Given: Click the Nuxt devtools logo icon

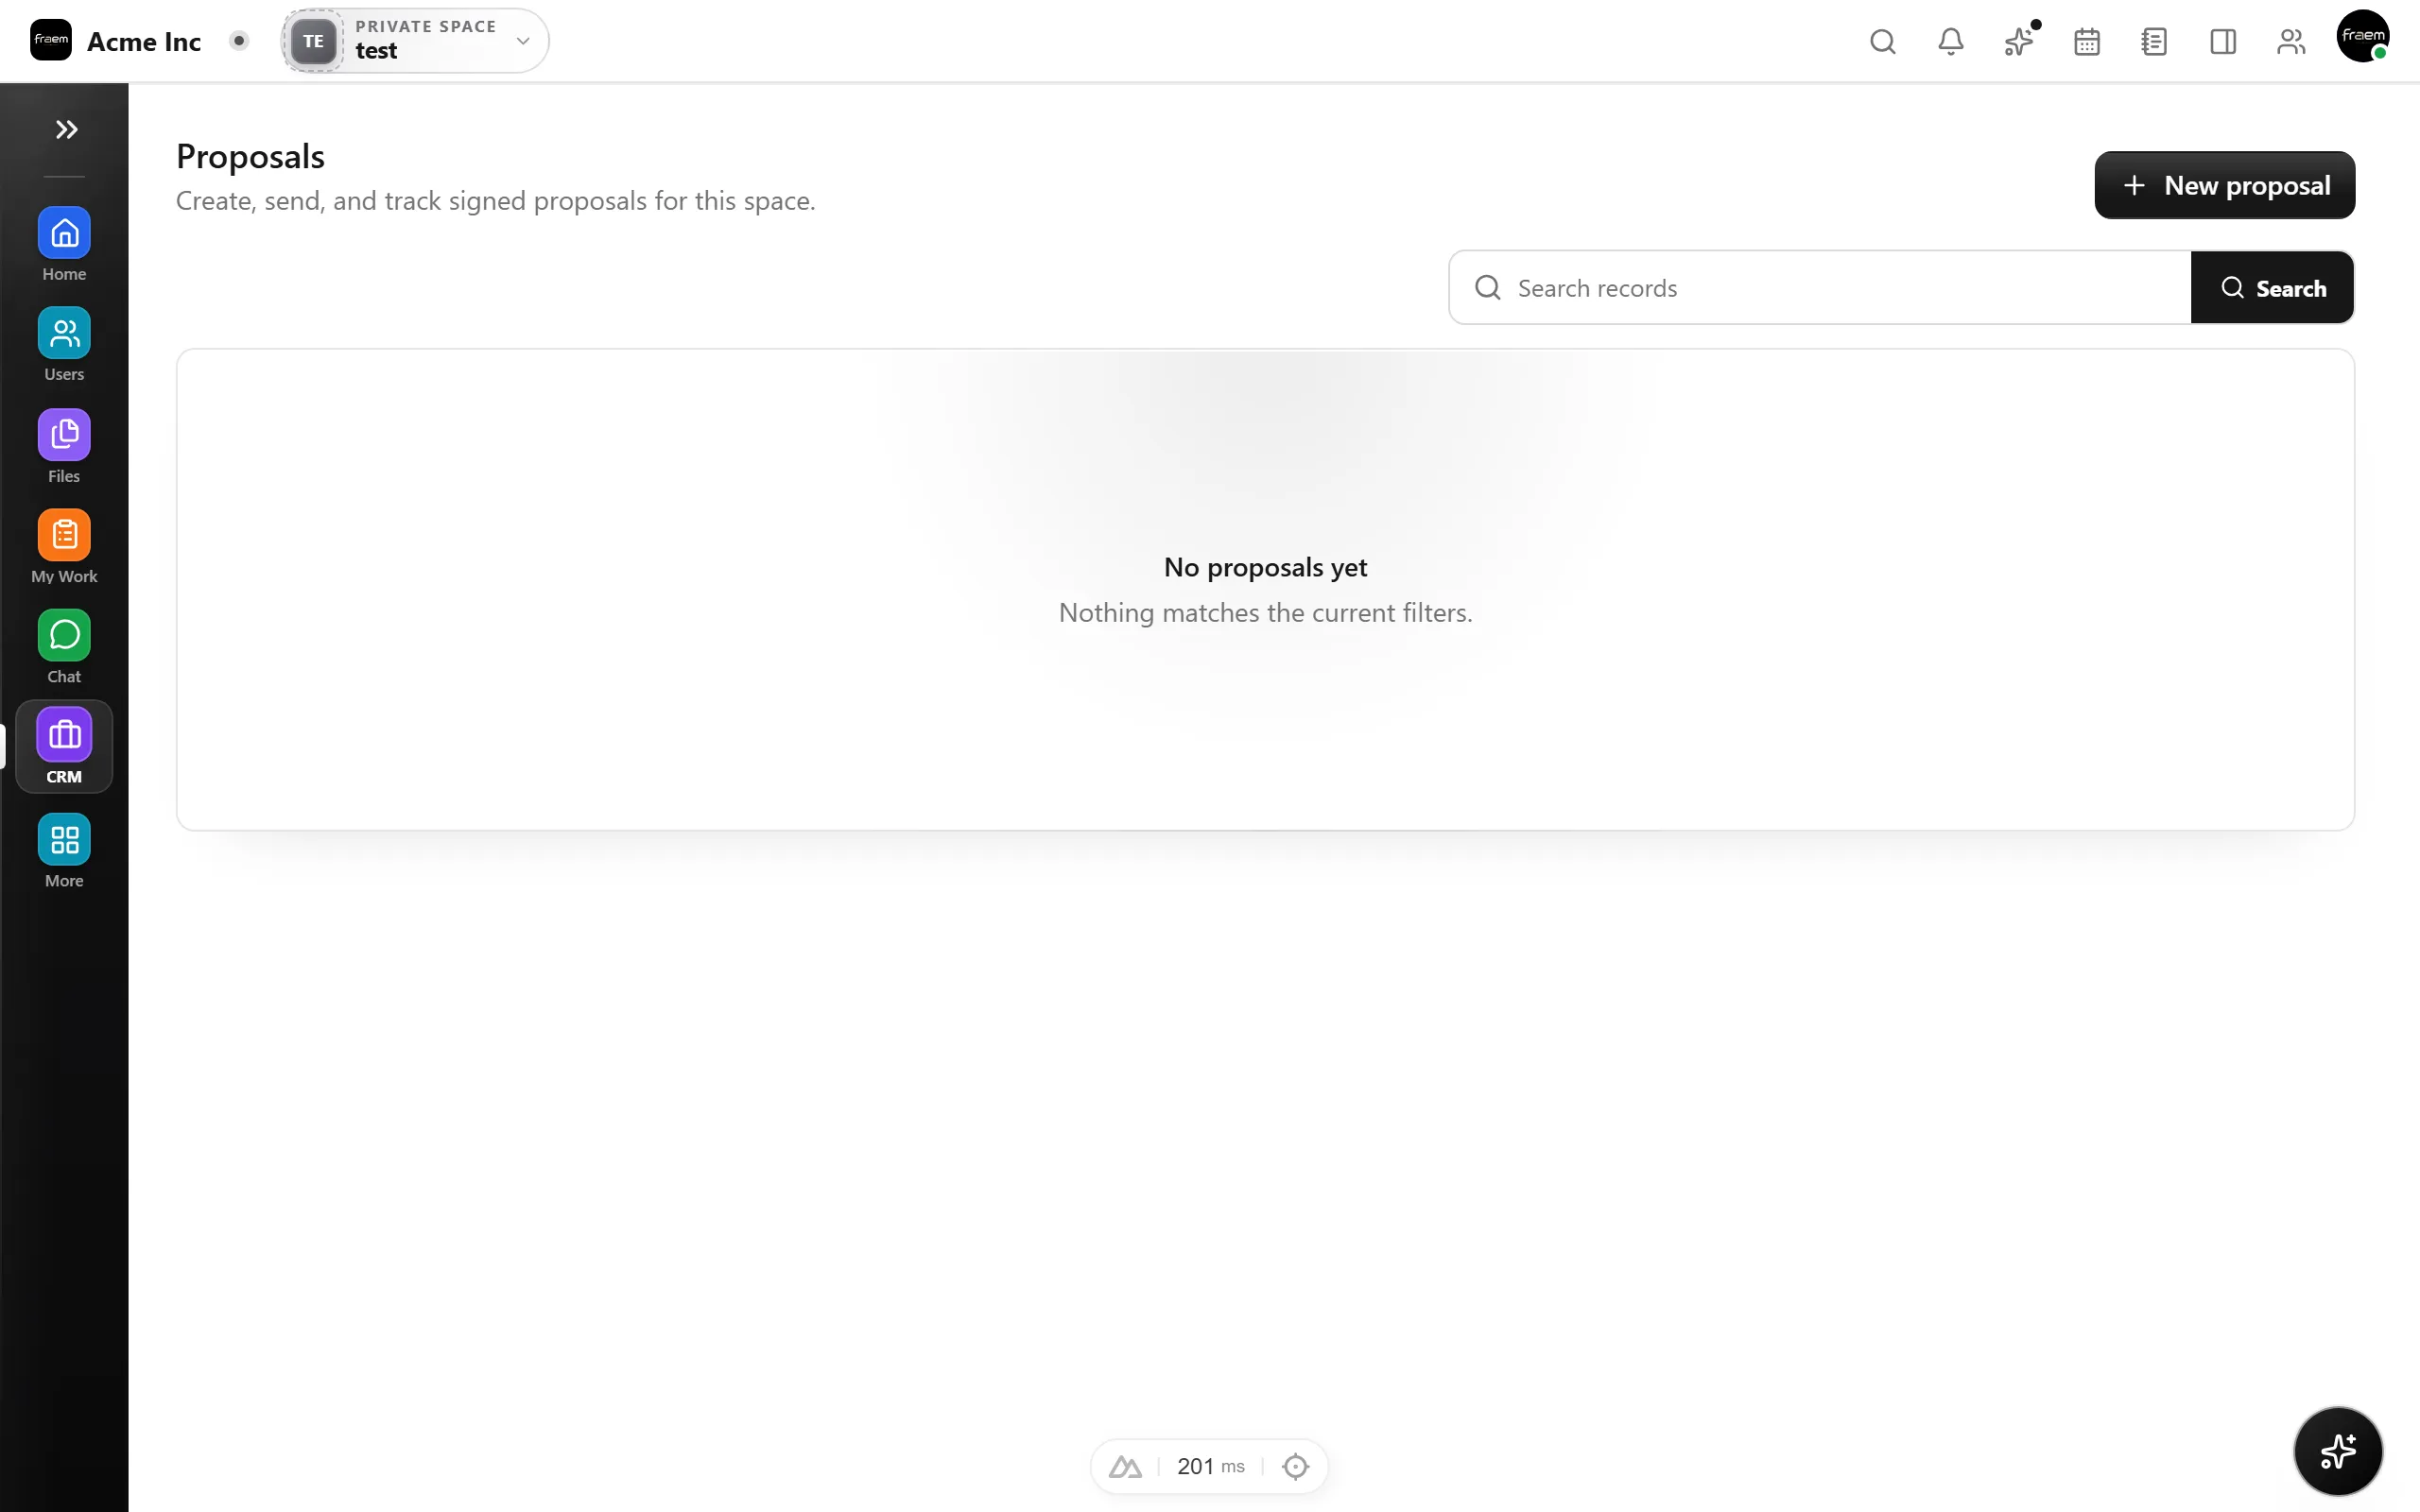Looking at the screenshot, I should click(1125, 1466).
